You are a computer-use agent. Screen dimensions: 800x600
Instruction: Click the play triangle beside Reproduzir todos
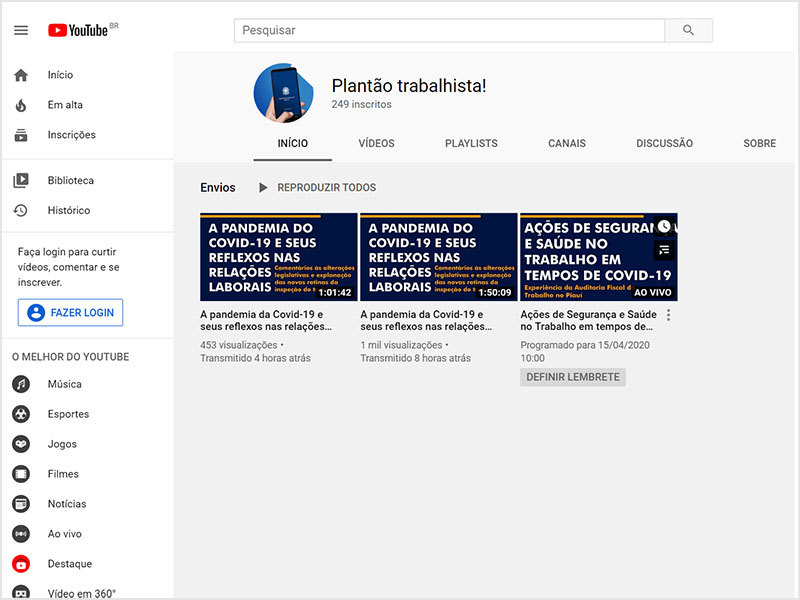(x=263, y=188)
